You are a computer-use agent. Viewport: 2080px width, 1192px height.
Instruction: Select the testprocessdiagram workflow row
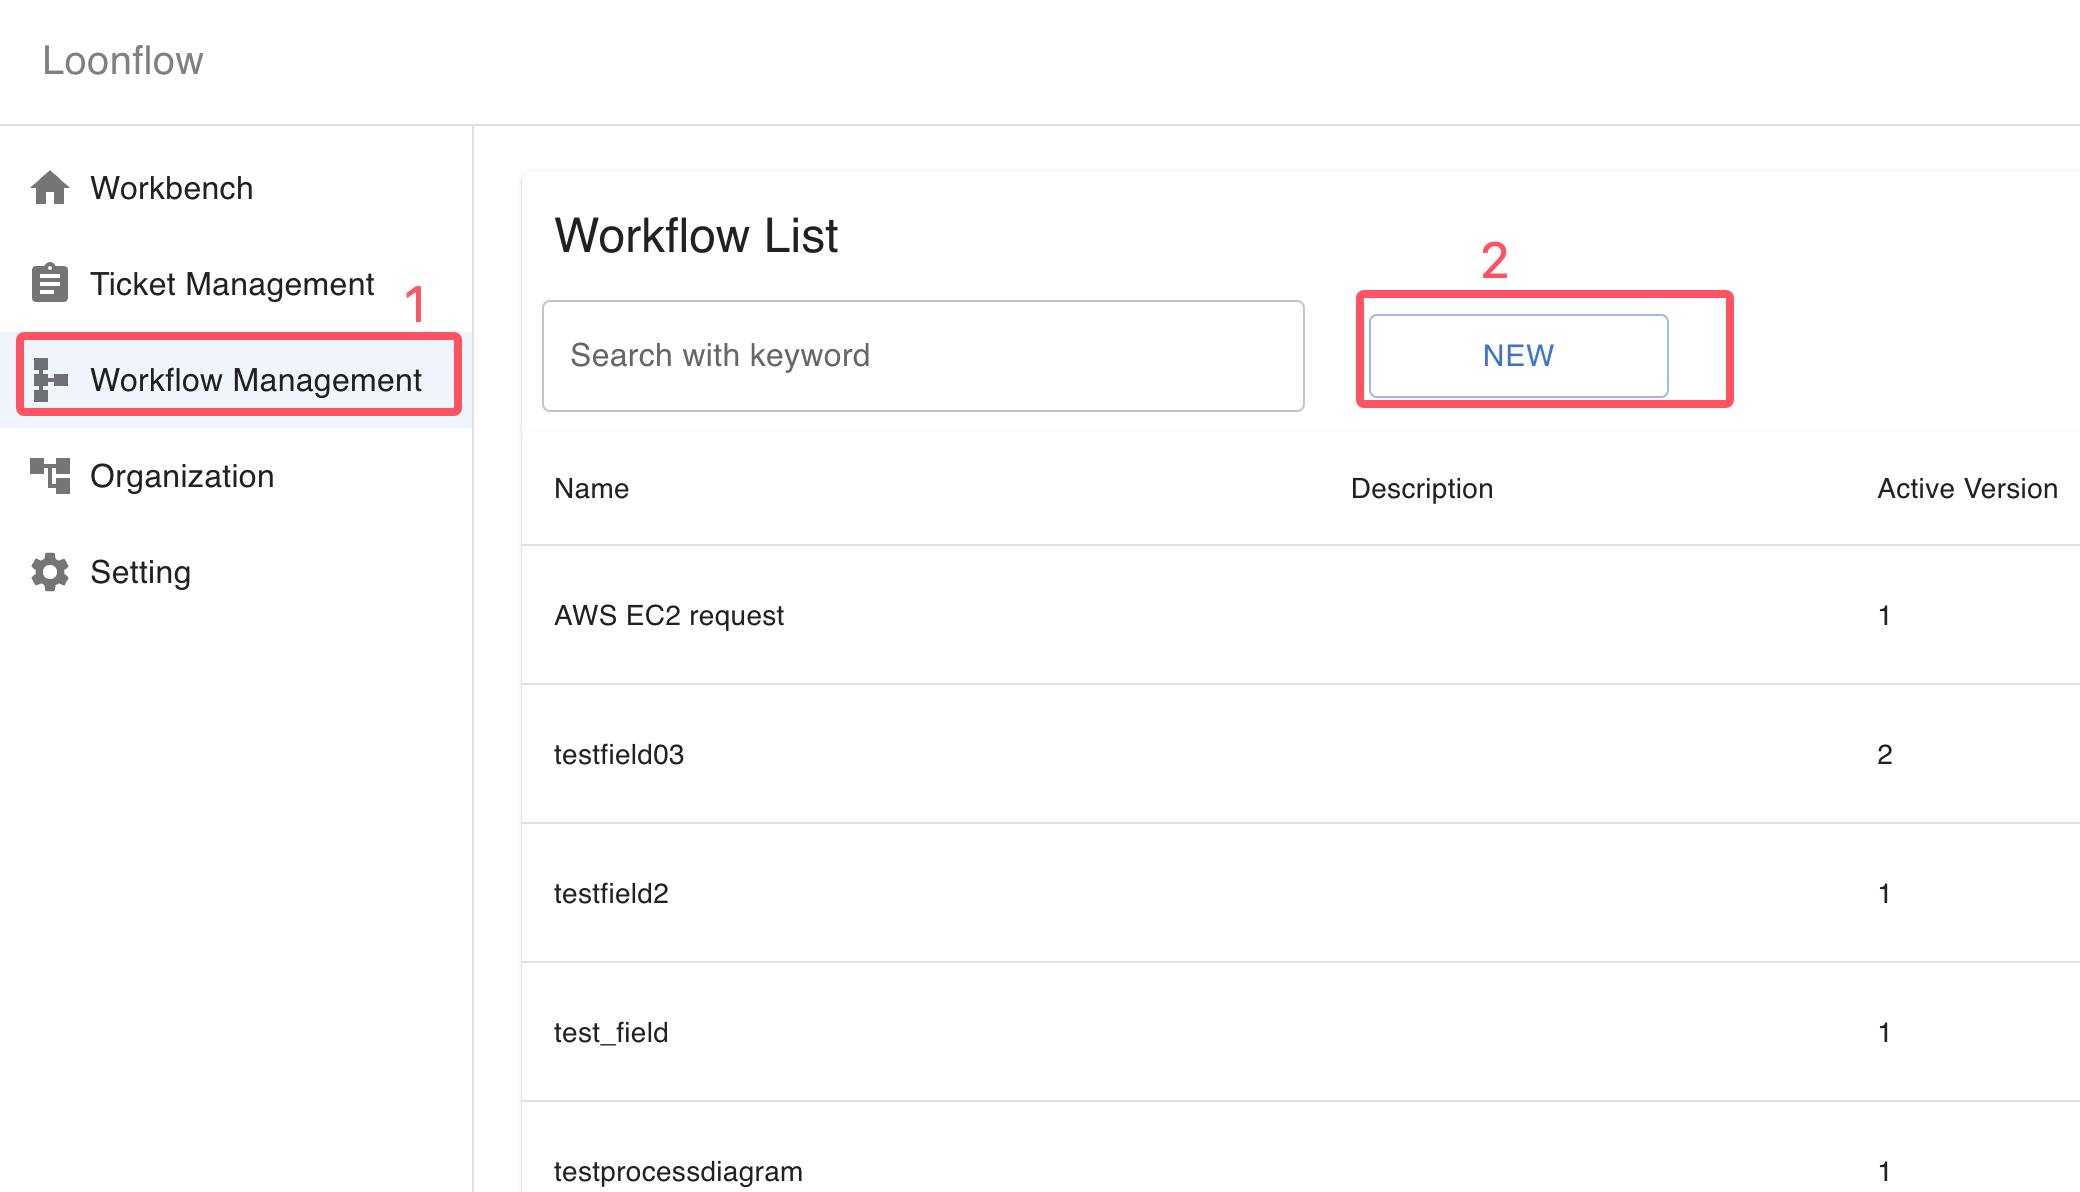coord(1300,1148)
